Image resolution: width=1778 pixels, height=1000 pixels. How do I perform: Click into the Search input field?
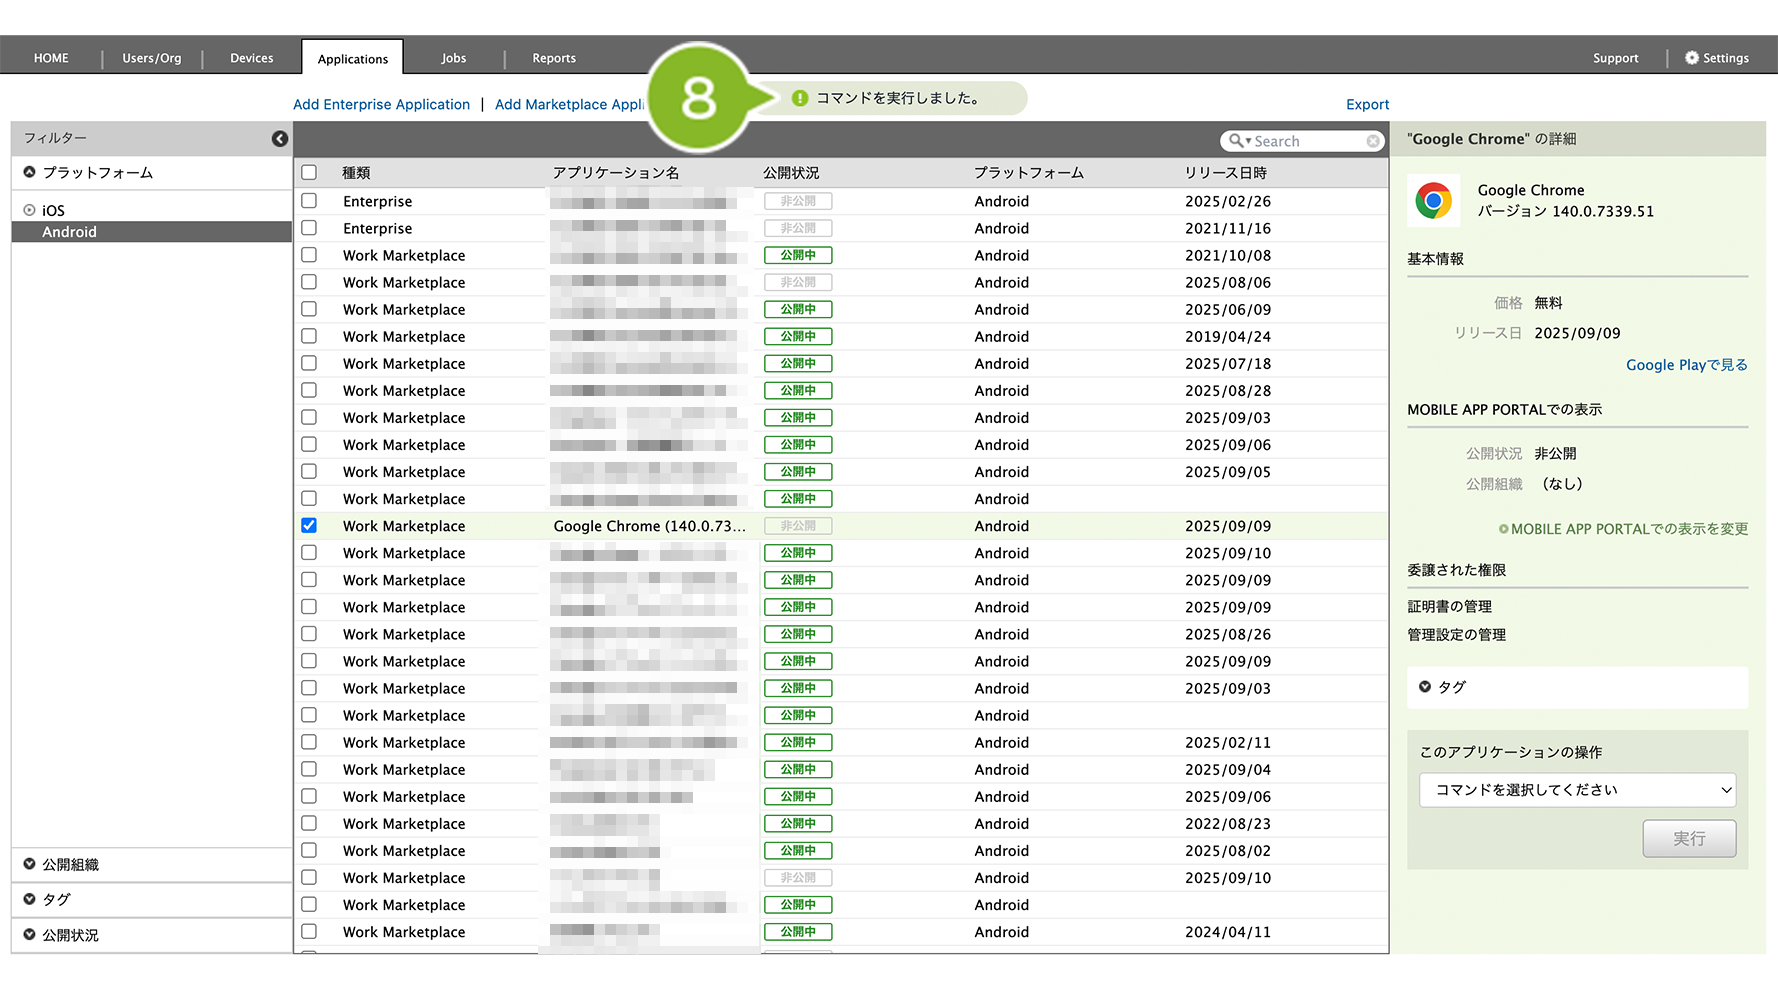[x=1306, y=141]
